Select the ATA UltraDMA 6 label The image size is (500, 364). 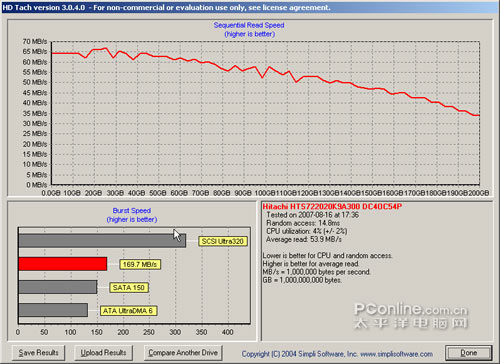tap(128, 311)
